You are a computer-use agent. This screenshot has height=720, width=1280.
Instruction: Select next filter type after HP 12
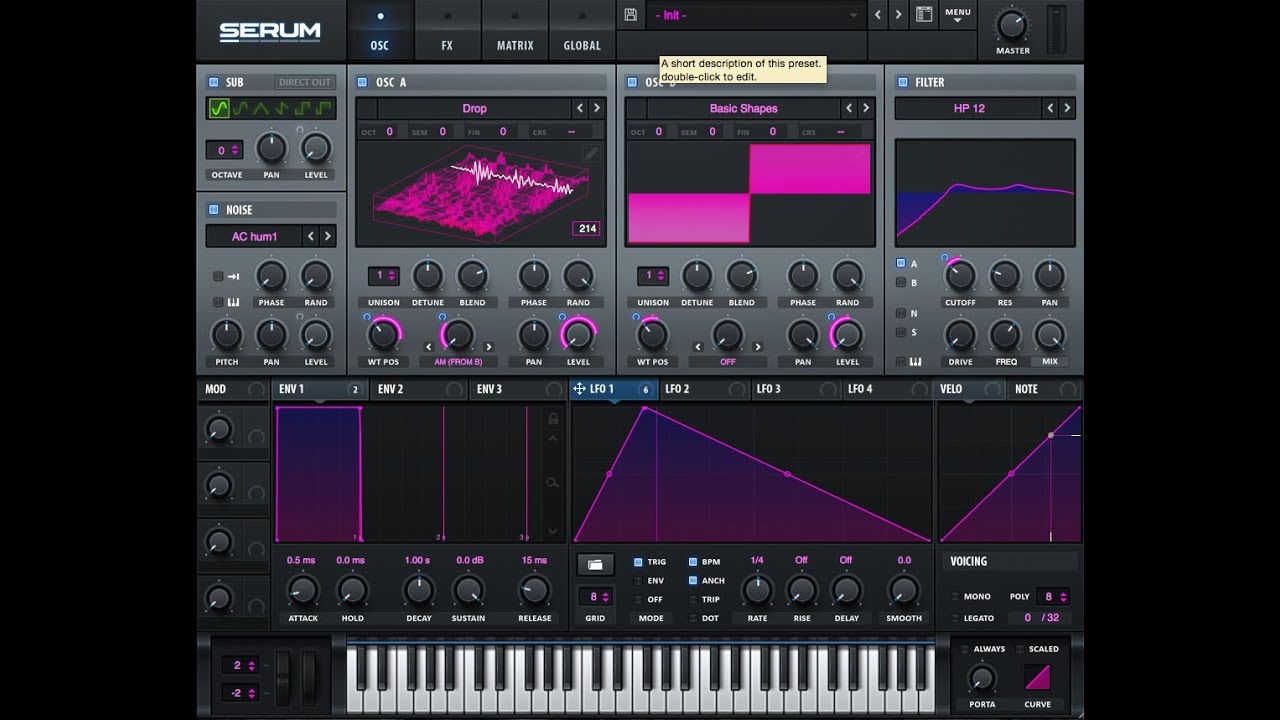(1067, 108)
